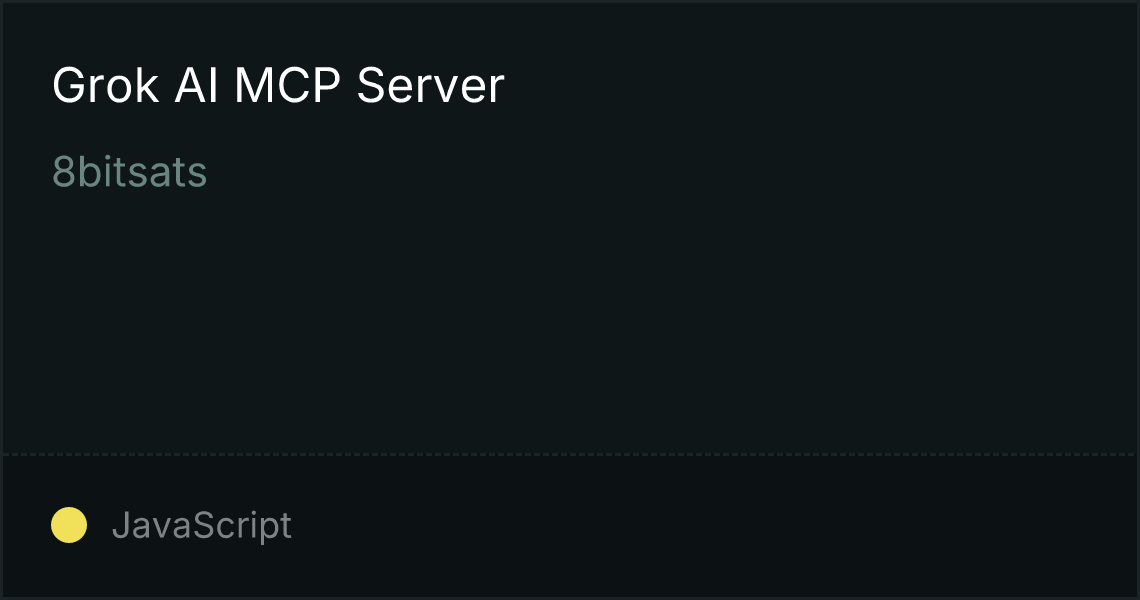The image size is (1140, 600).
Task: Open the Grok AI MCP Server title
Action: tap(278, 86)
